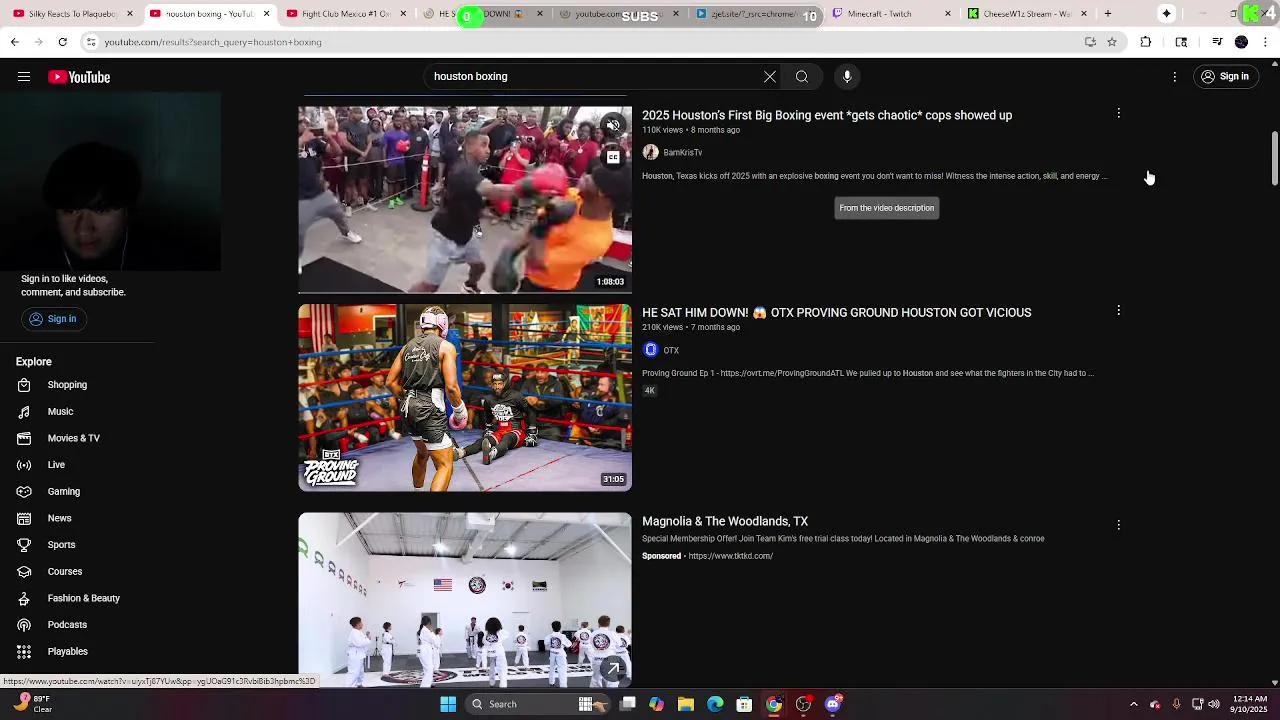The width and height of the screenshot is (1280, 720).
Task: Click the Sign in button in the header
Action: [x=1225, y=77]
